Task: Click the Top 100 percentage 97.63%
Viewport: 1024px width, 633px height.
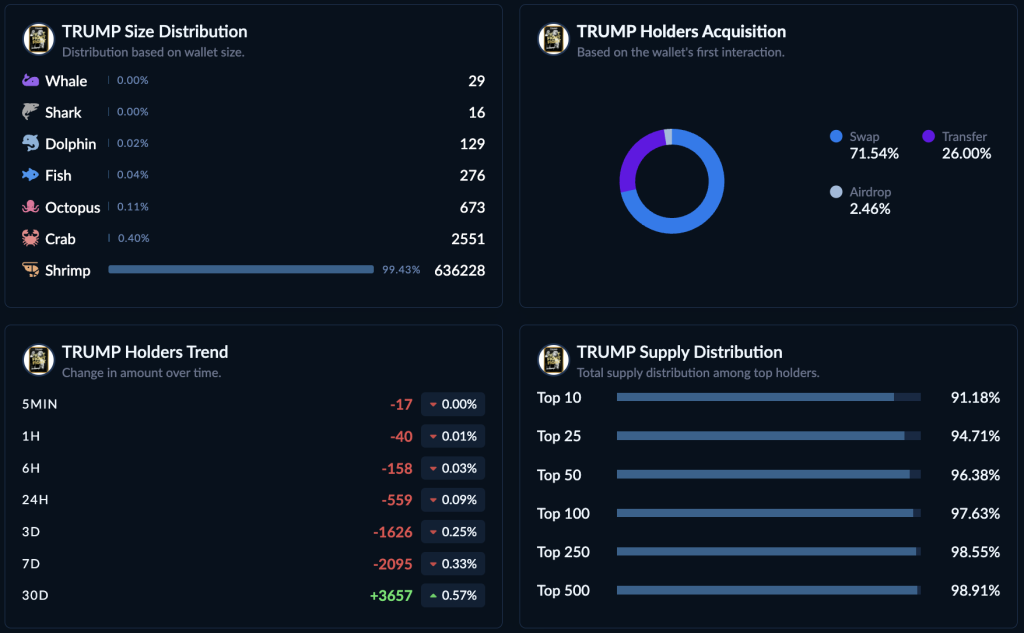Action: point(975,513)
